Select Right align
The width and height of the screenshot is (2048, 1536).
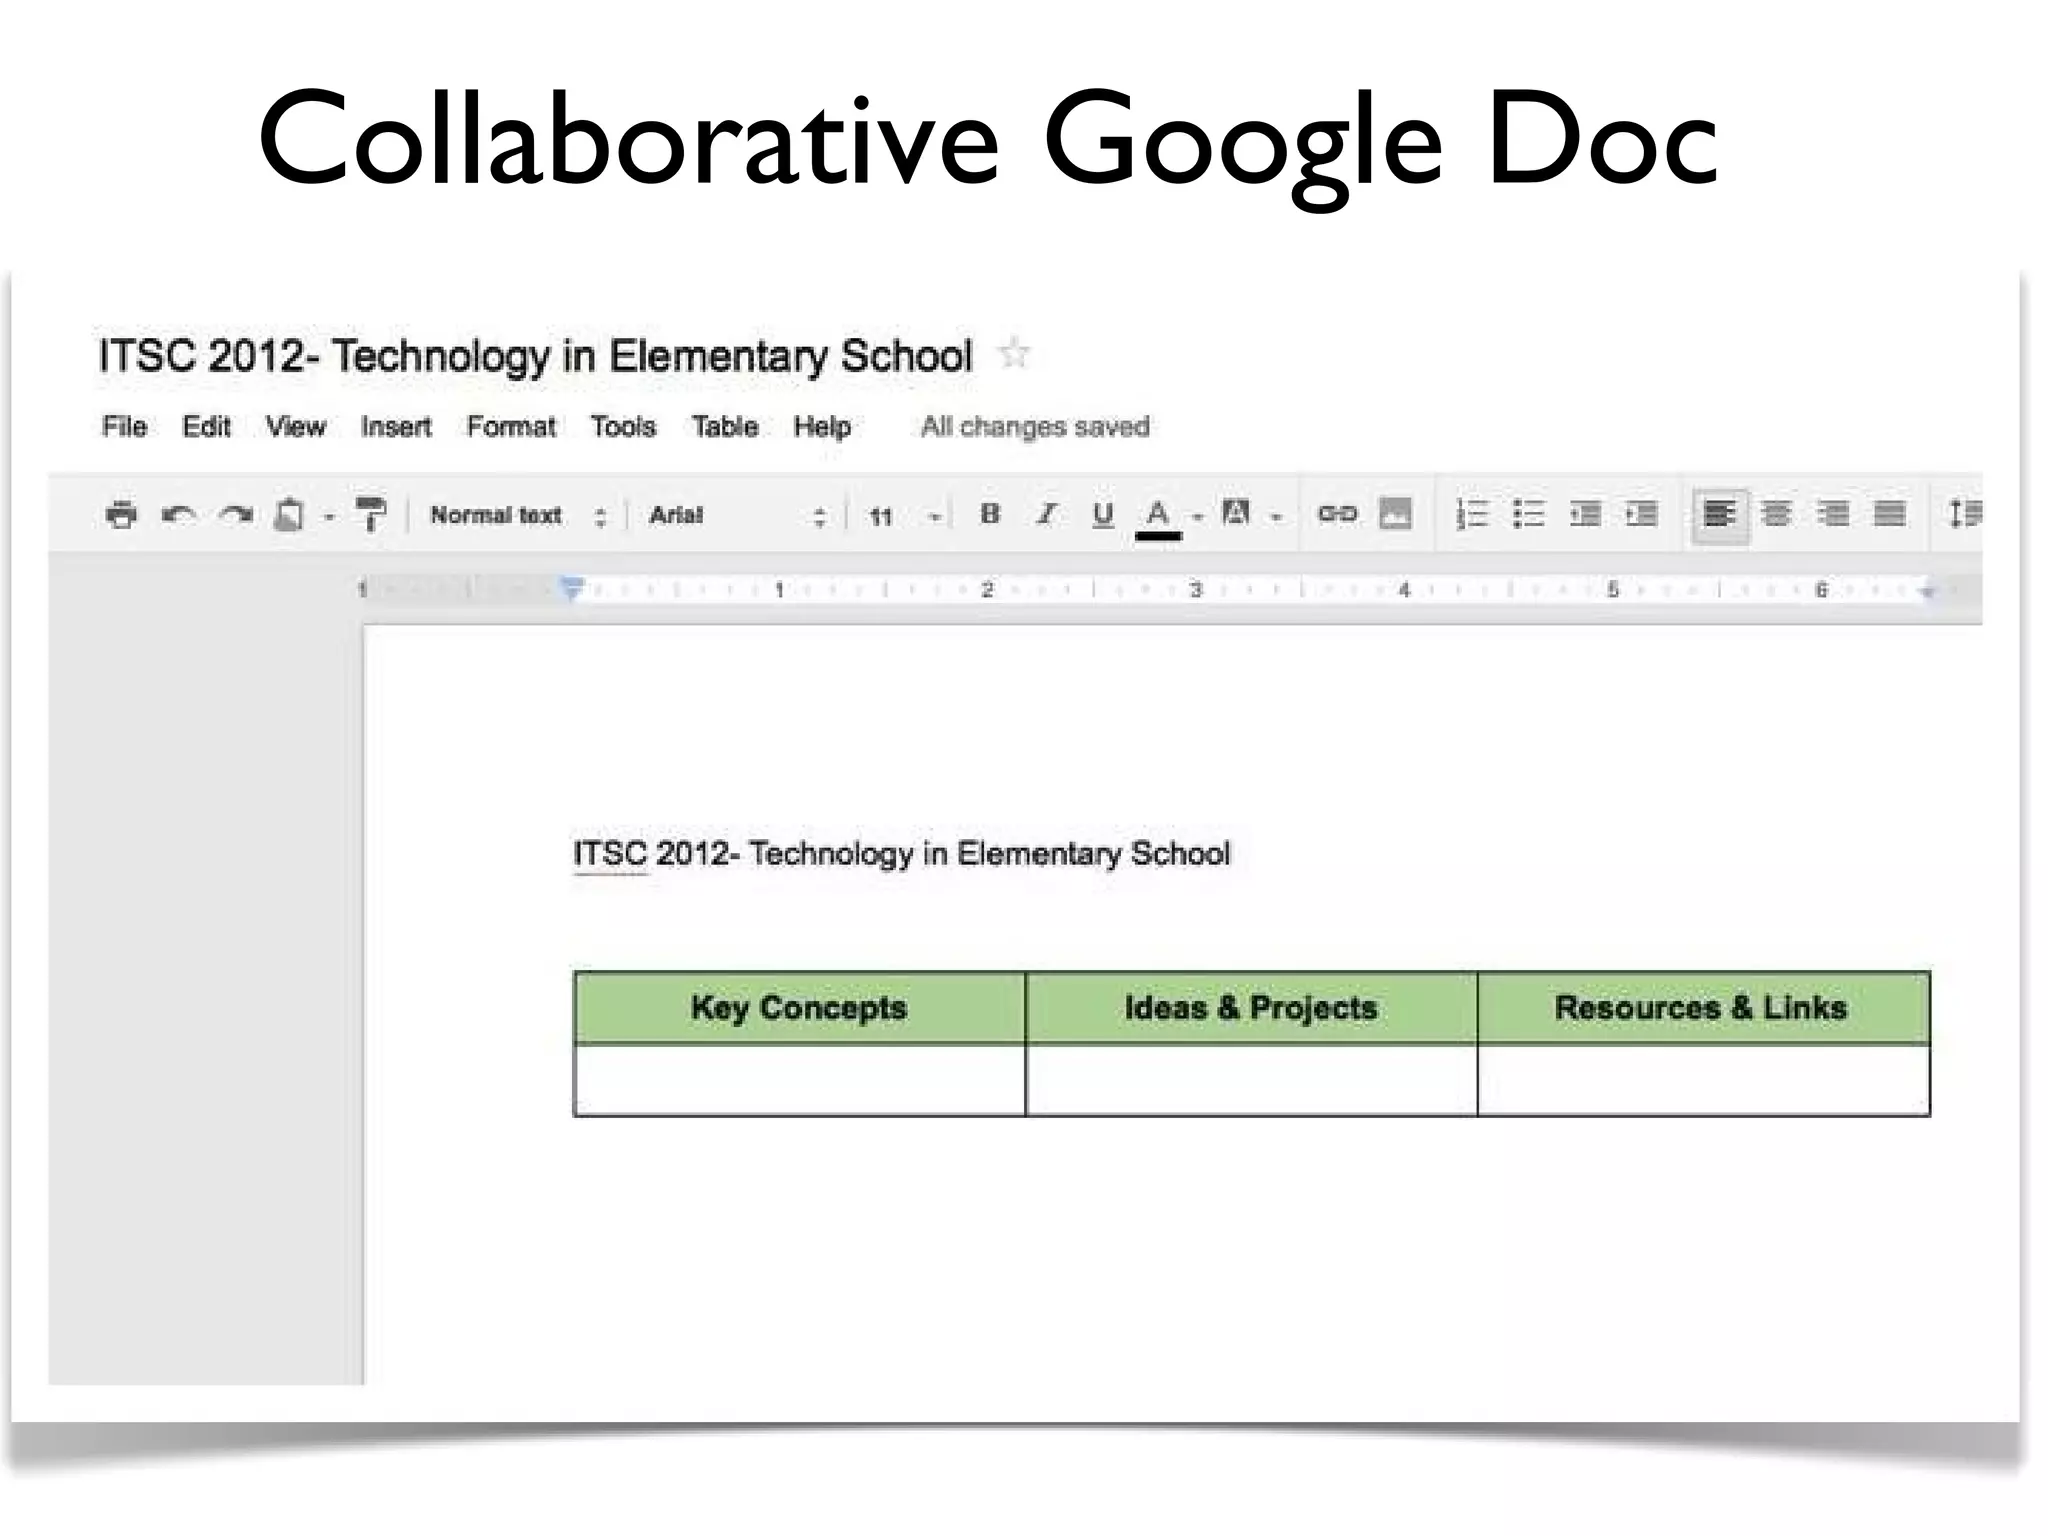[1832, 514]
